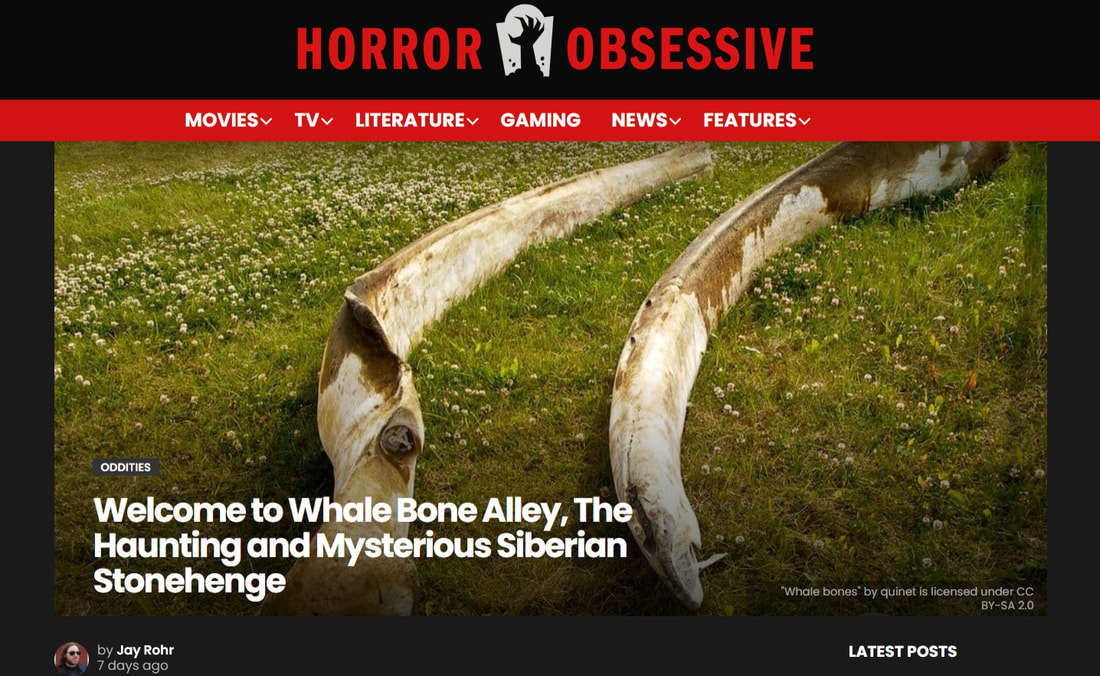
Task: Open the Literature menu item
Action: [410, 120]
